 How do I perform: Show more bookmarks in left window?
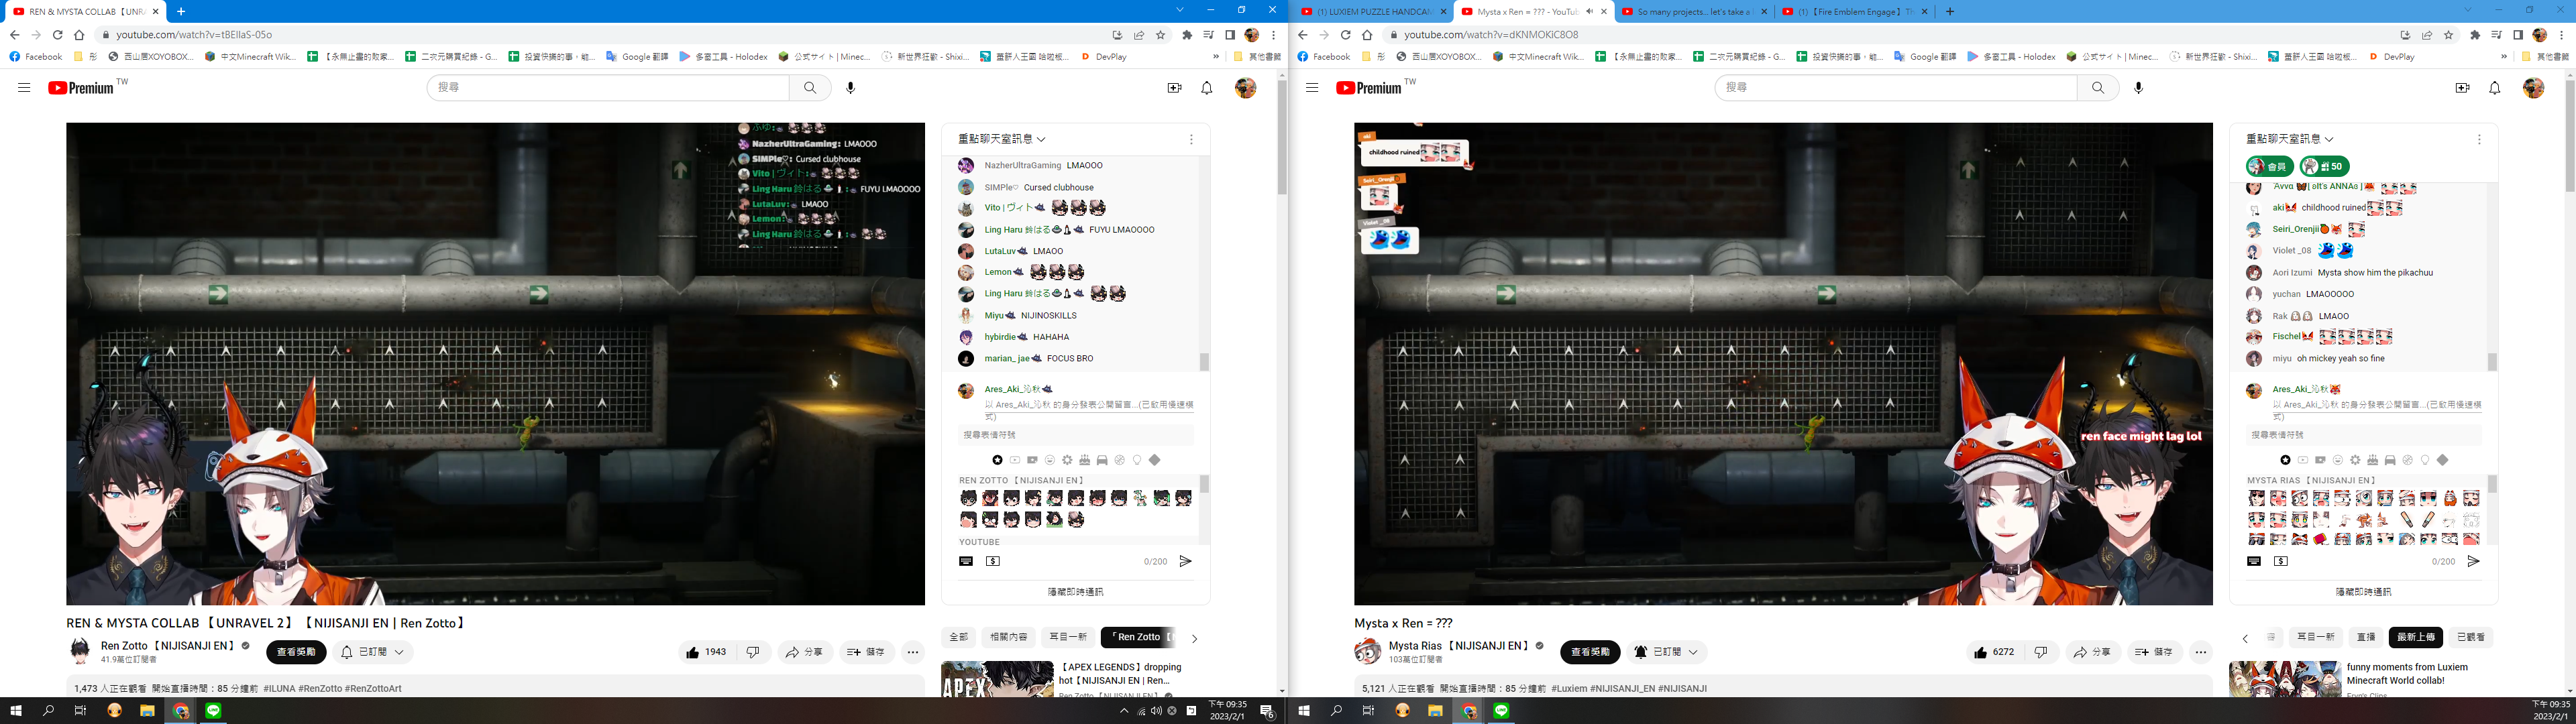pos(1216,57)
